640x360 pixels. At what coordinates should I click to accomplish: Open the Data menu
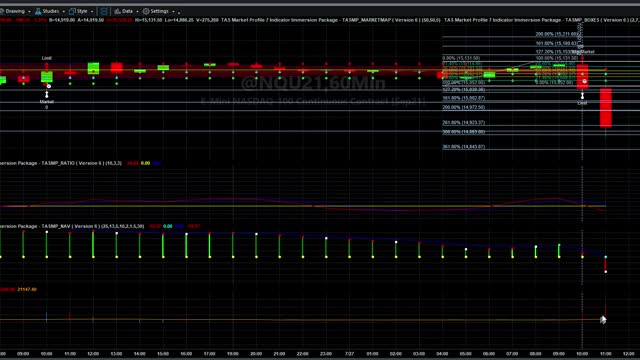click(x=126, y=11)
